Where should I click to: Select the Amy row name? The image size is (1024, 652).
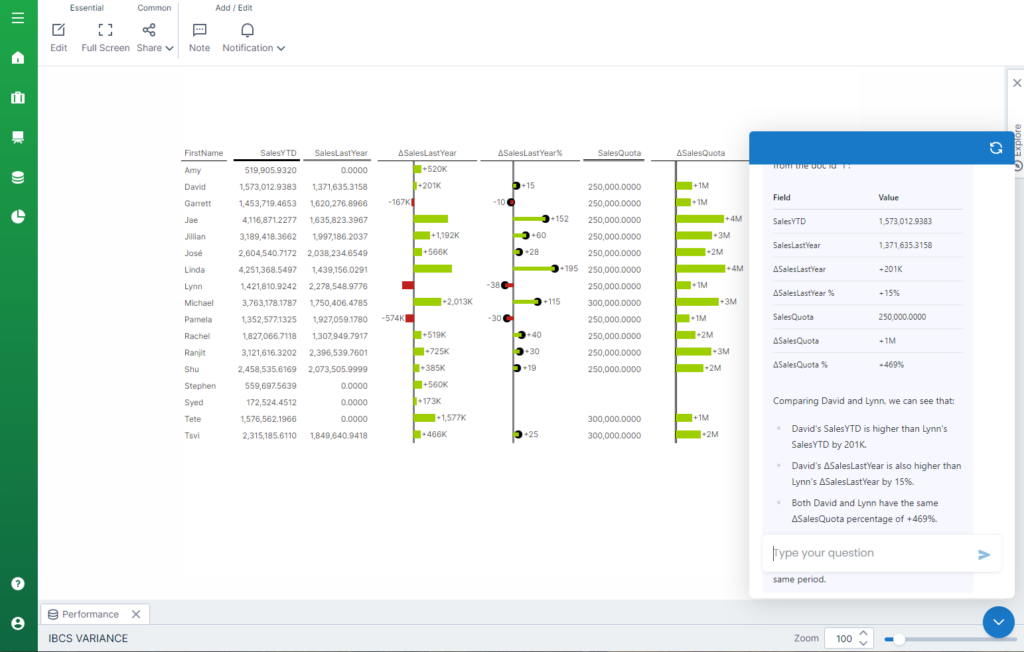[193, 170]
